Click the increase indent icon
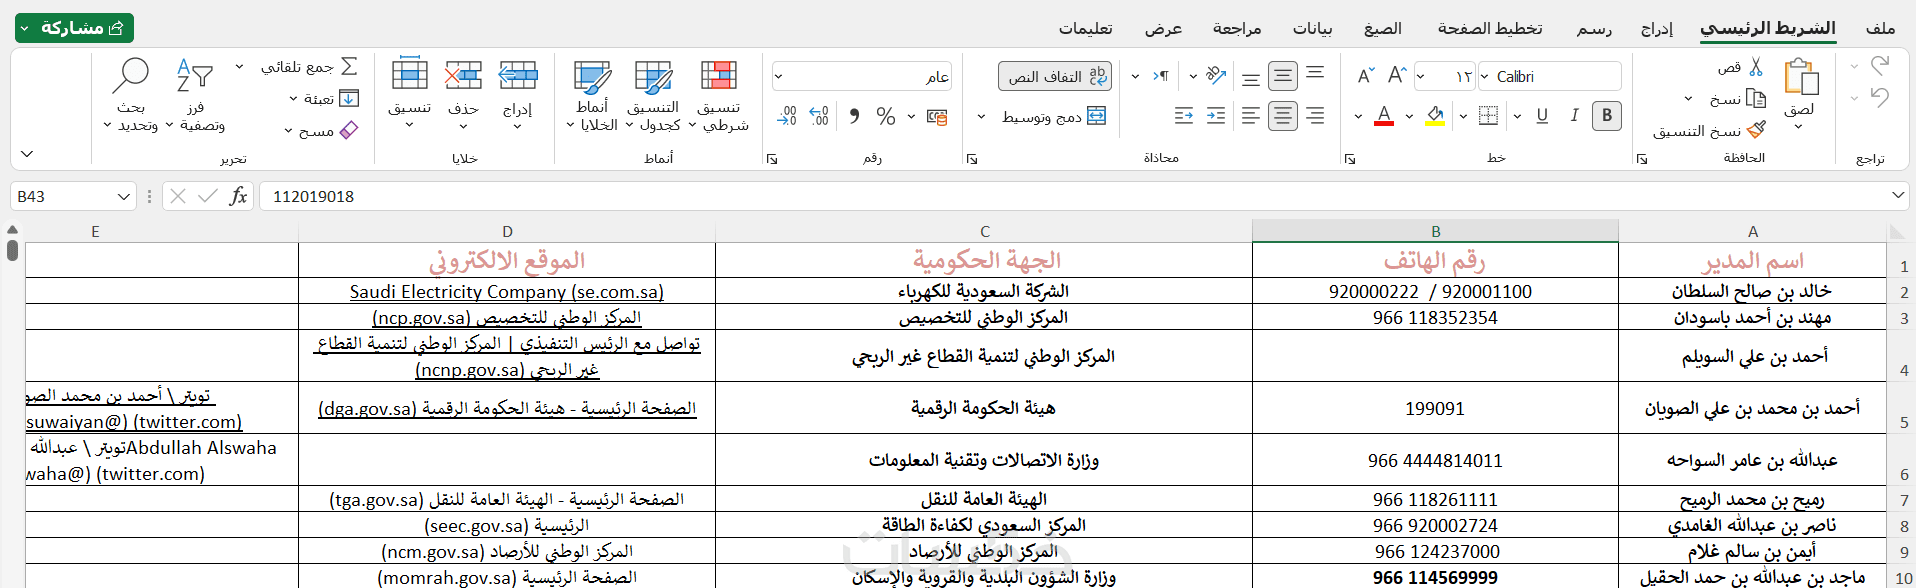This screenshot has width=1916, height=588. [1216, 116]
